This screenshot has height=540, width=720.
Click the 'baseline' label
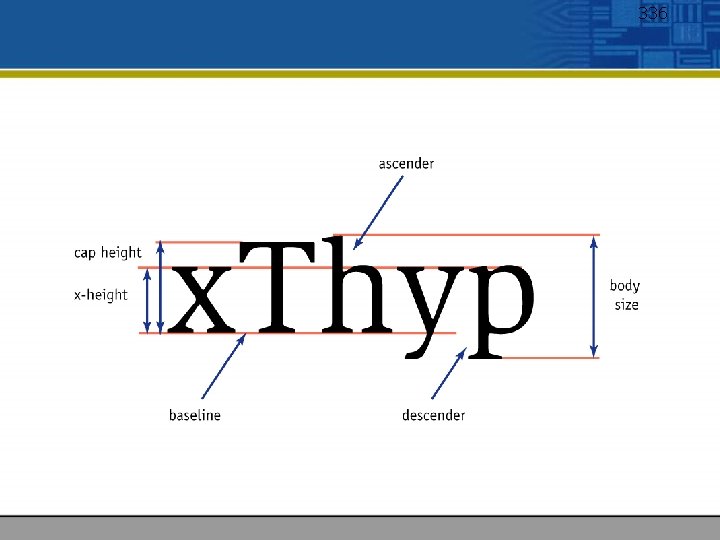tap(195, 415)
